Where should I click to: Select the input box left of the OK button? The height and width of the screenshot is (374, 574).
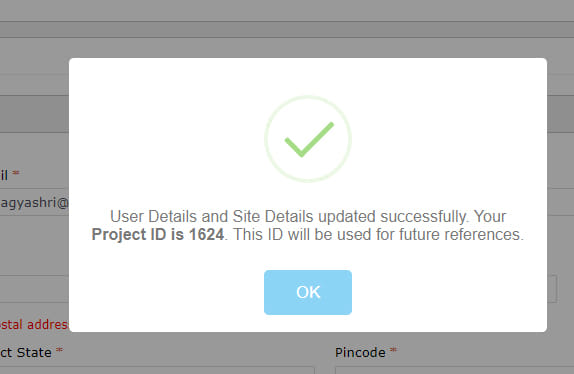34,289
